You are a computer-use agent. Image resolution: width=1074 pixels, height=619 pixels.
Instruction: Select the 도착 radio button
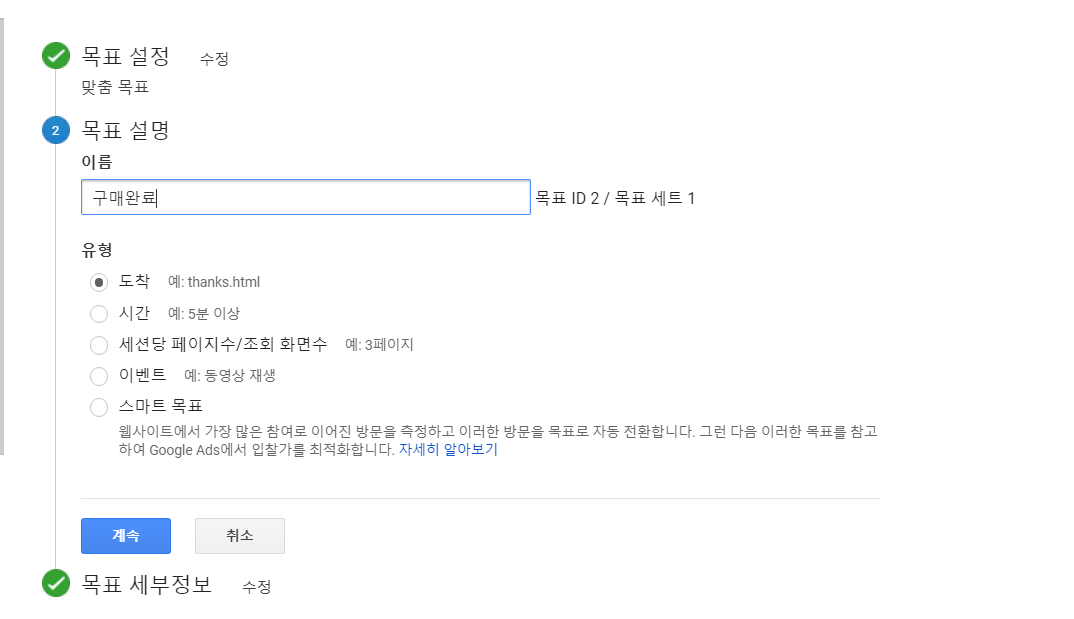point(99,282)
